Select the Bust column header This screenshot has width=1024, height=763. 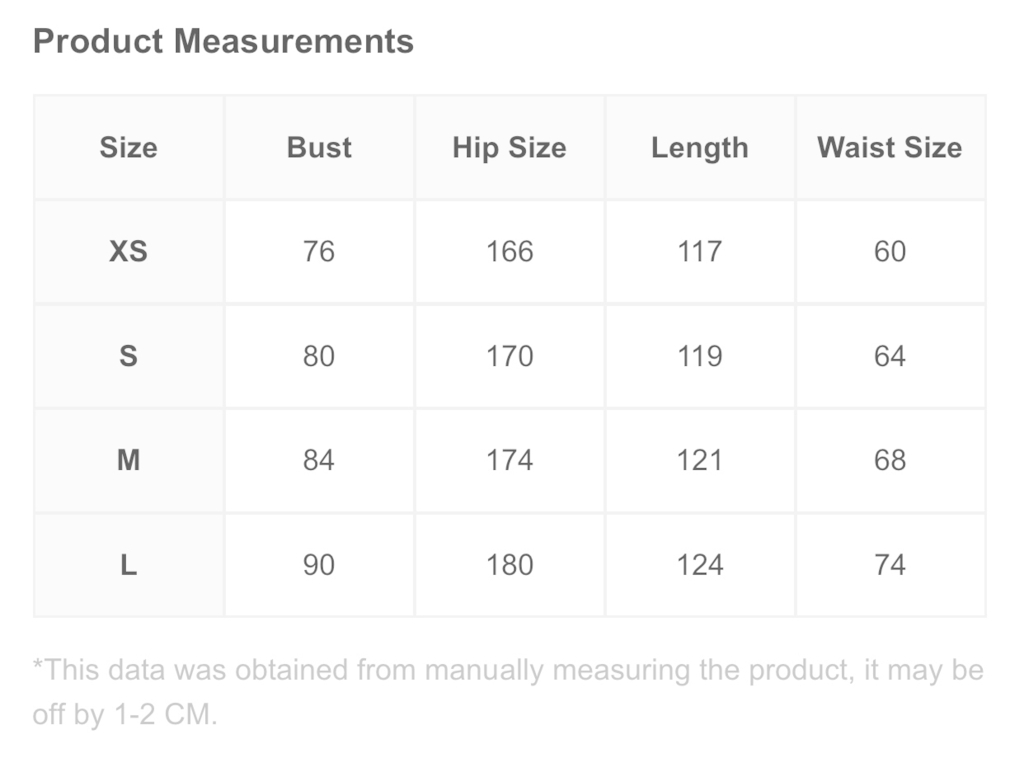pos(319,148)
